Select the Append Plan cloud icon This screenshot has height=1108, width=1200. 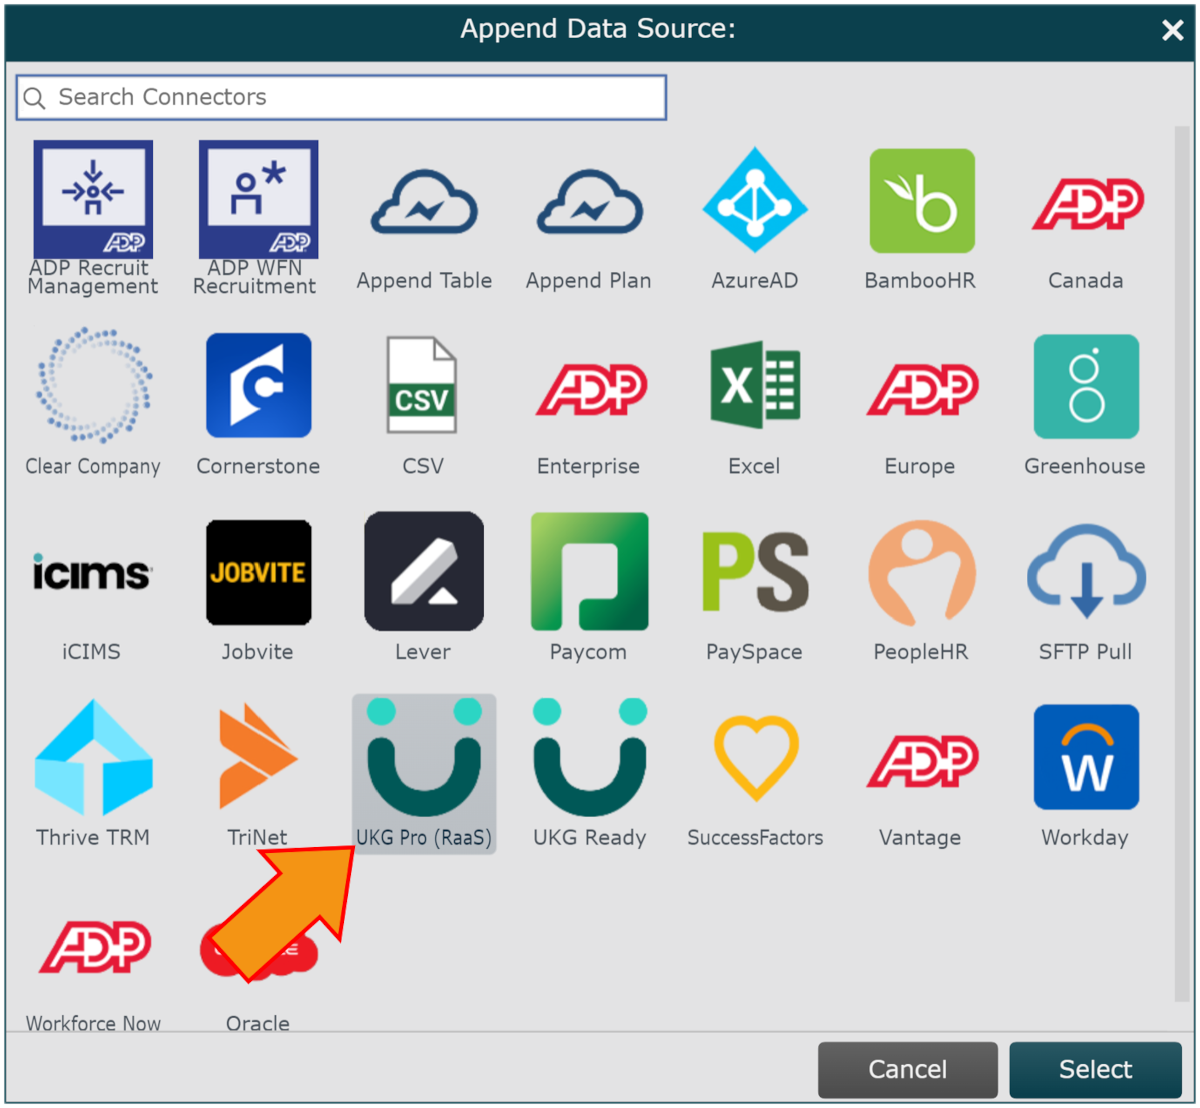pyautogui.click(x=589, y=202)
